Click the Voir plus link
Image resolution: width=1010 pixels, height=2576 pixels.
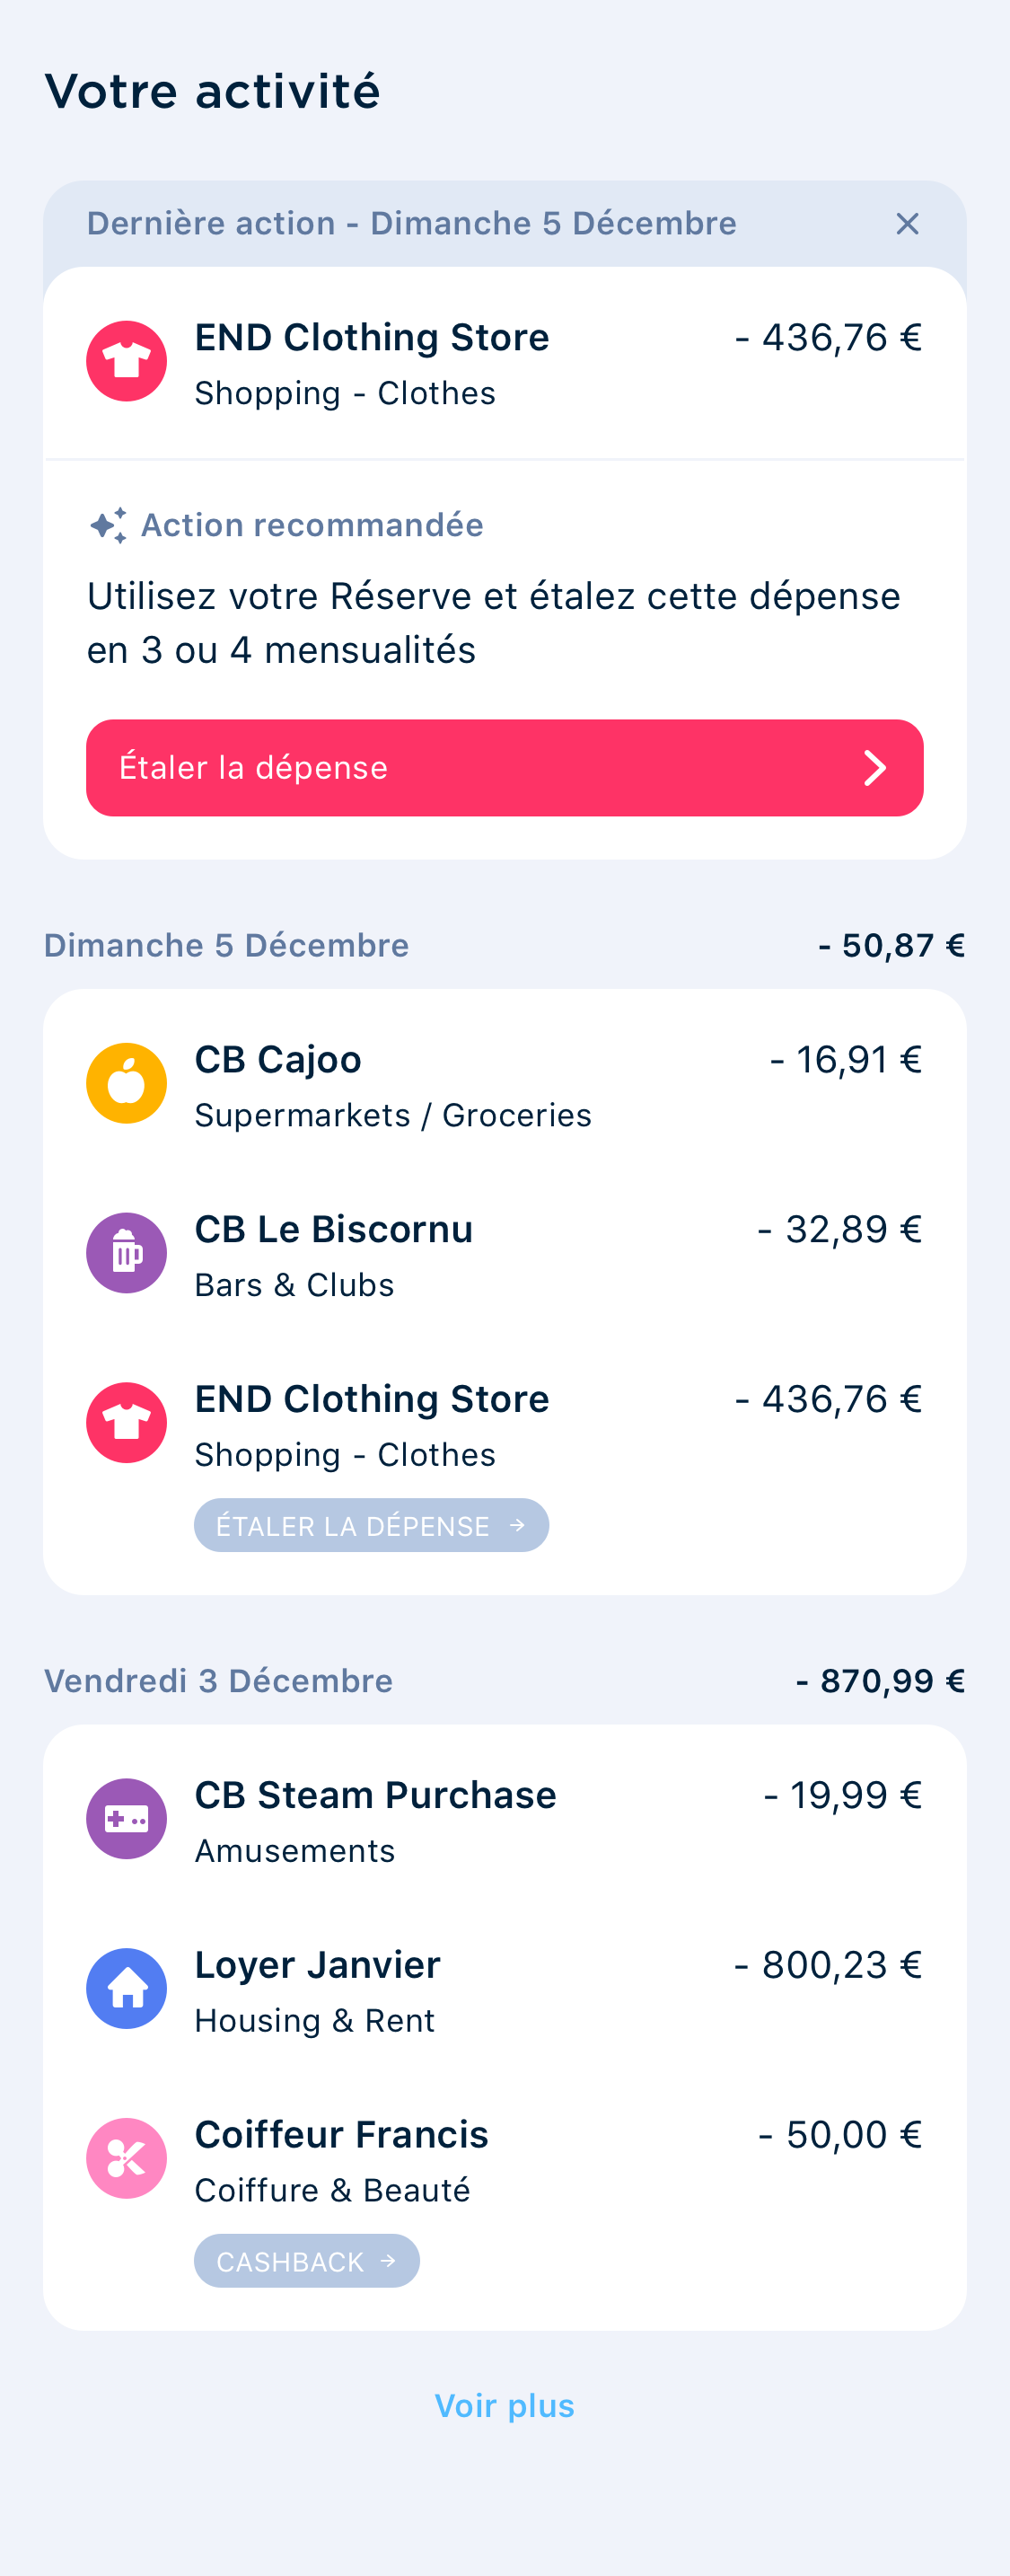point(504,2406)
